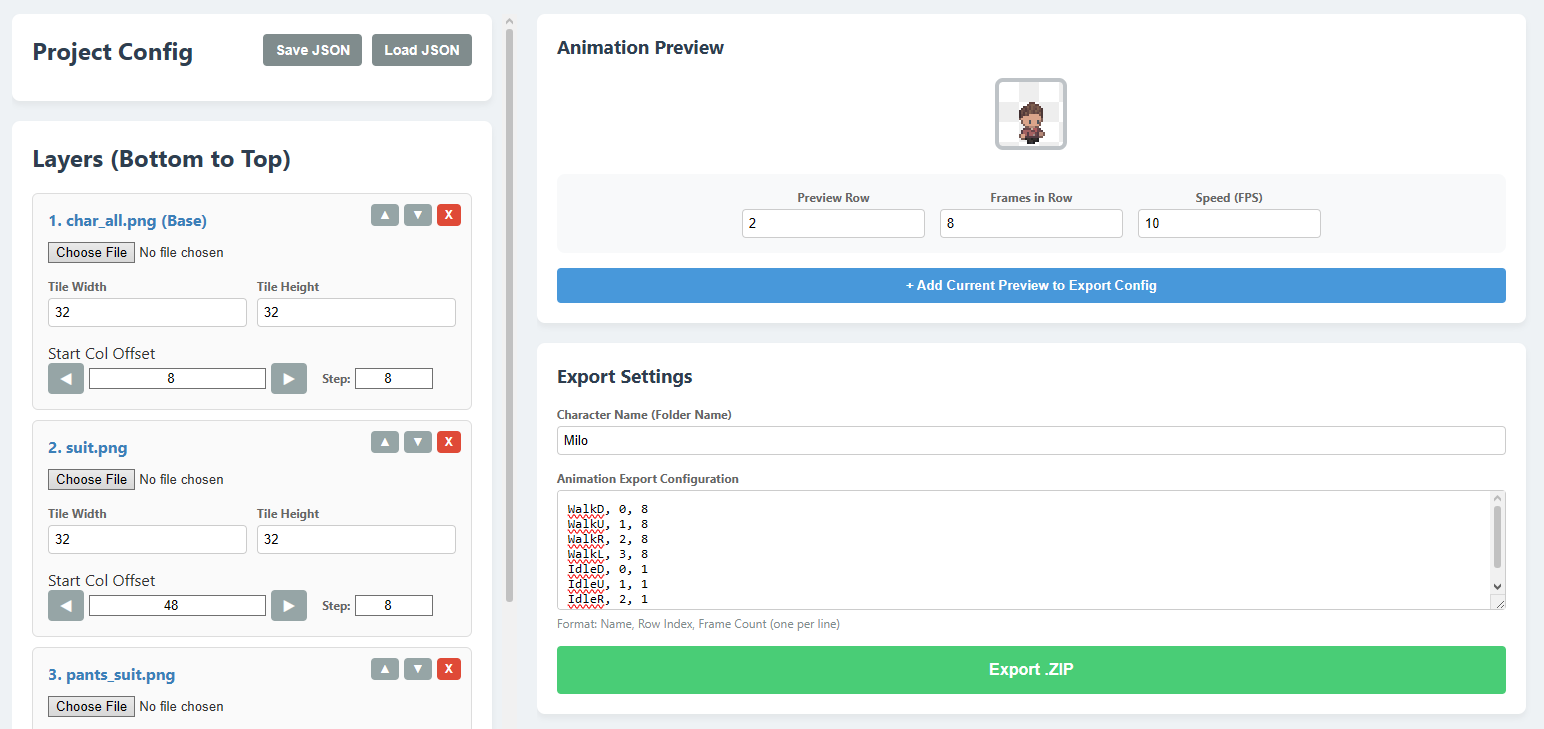Click the 'IdleD, 0, 1' config line
The width and height of the screenshot is (1544, 729).
[608, 569]
